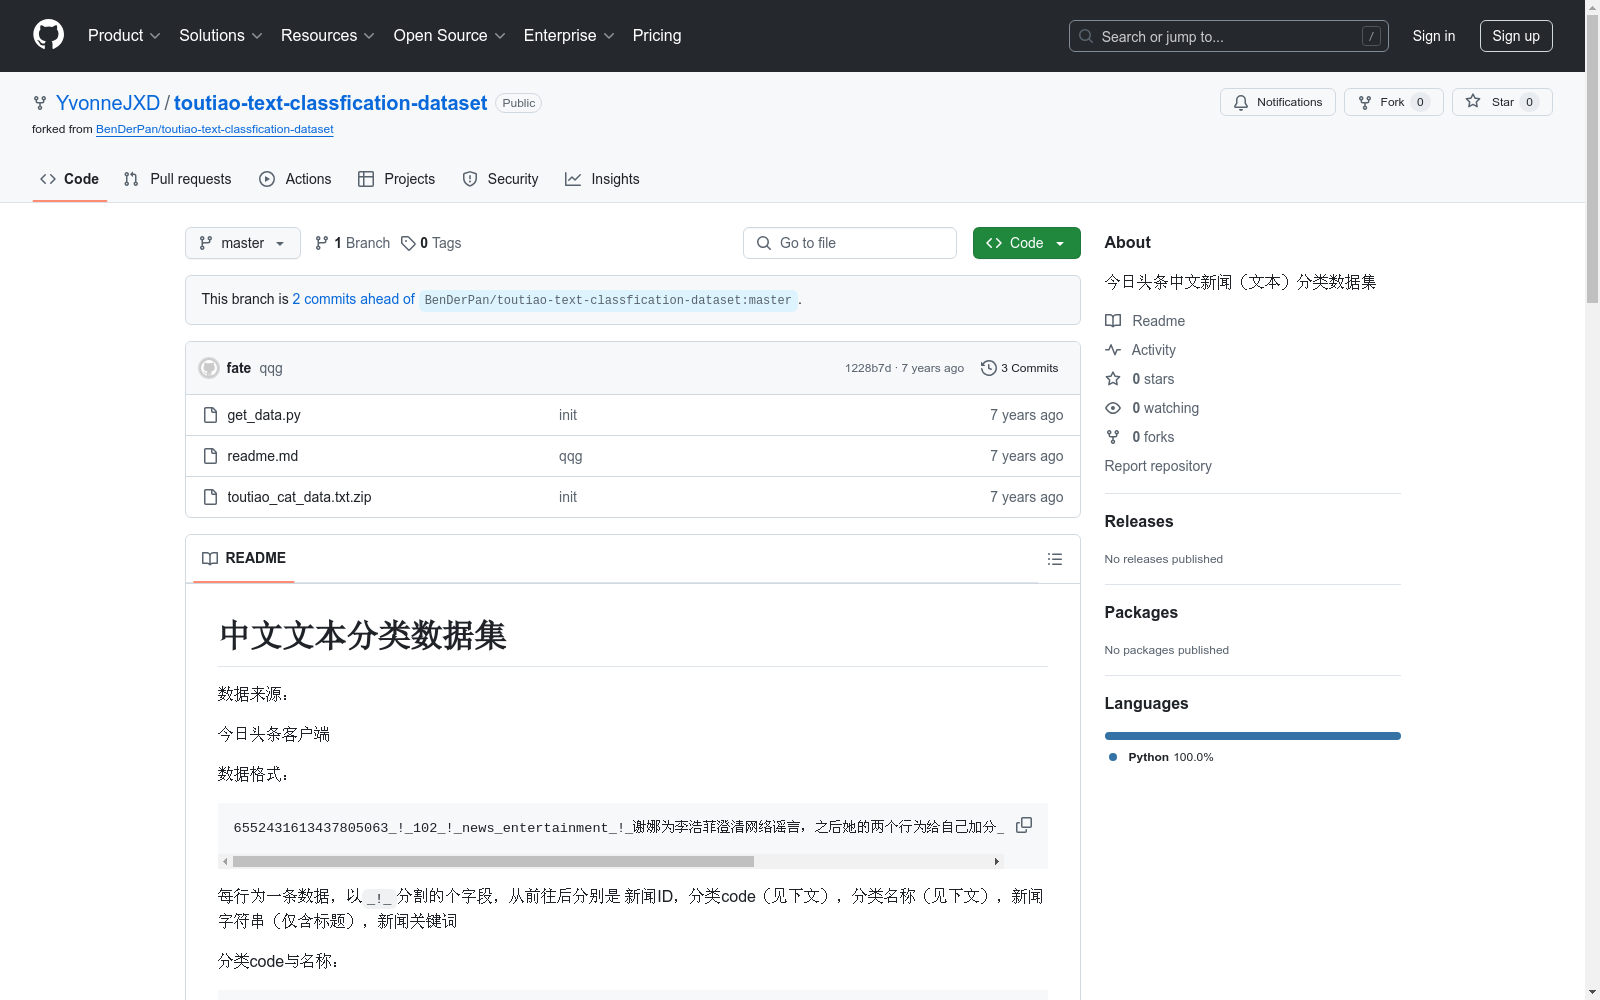This screenshot has height=1000, width=1600.
Task: Open the get_data.py file
Action: click(x=264, y=415)
